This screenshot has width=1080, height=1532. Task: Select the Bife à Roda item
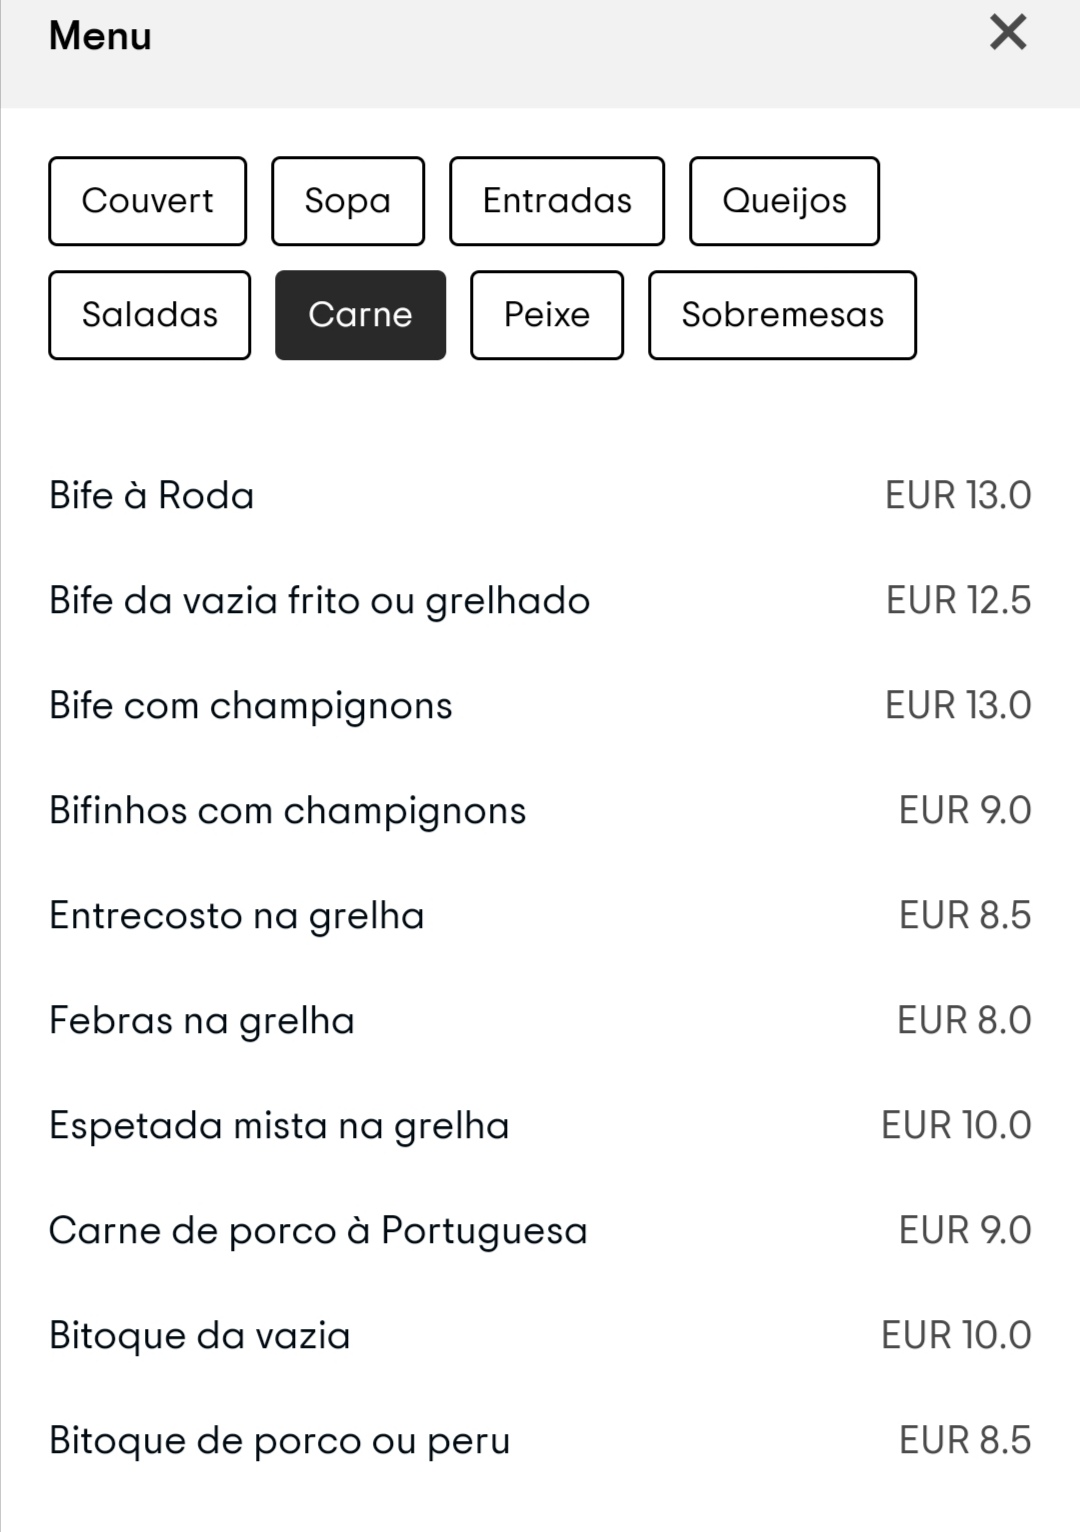point(152,496)
